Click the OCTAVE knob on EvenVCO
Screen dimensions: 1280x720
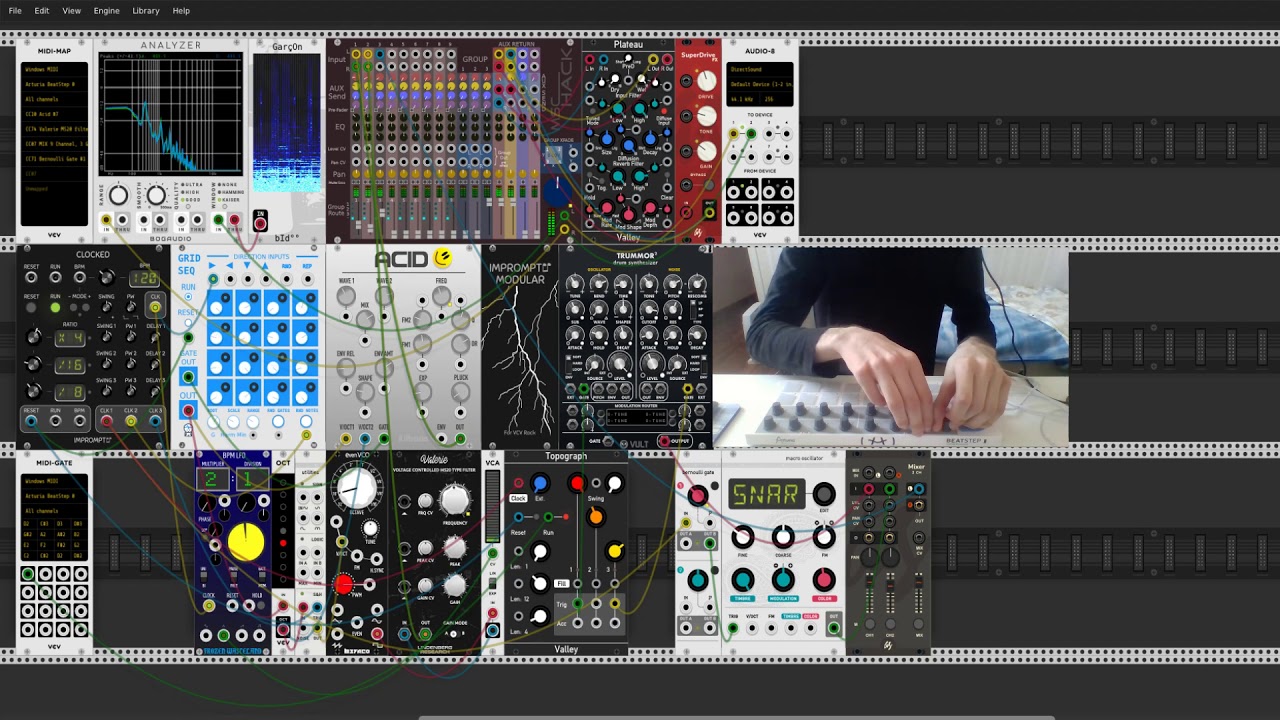tap(356, 490)
